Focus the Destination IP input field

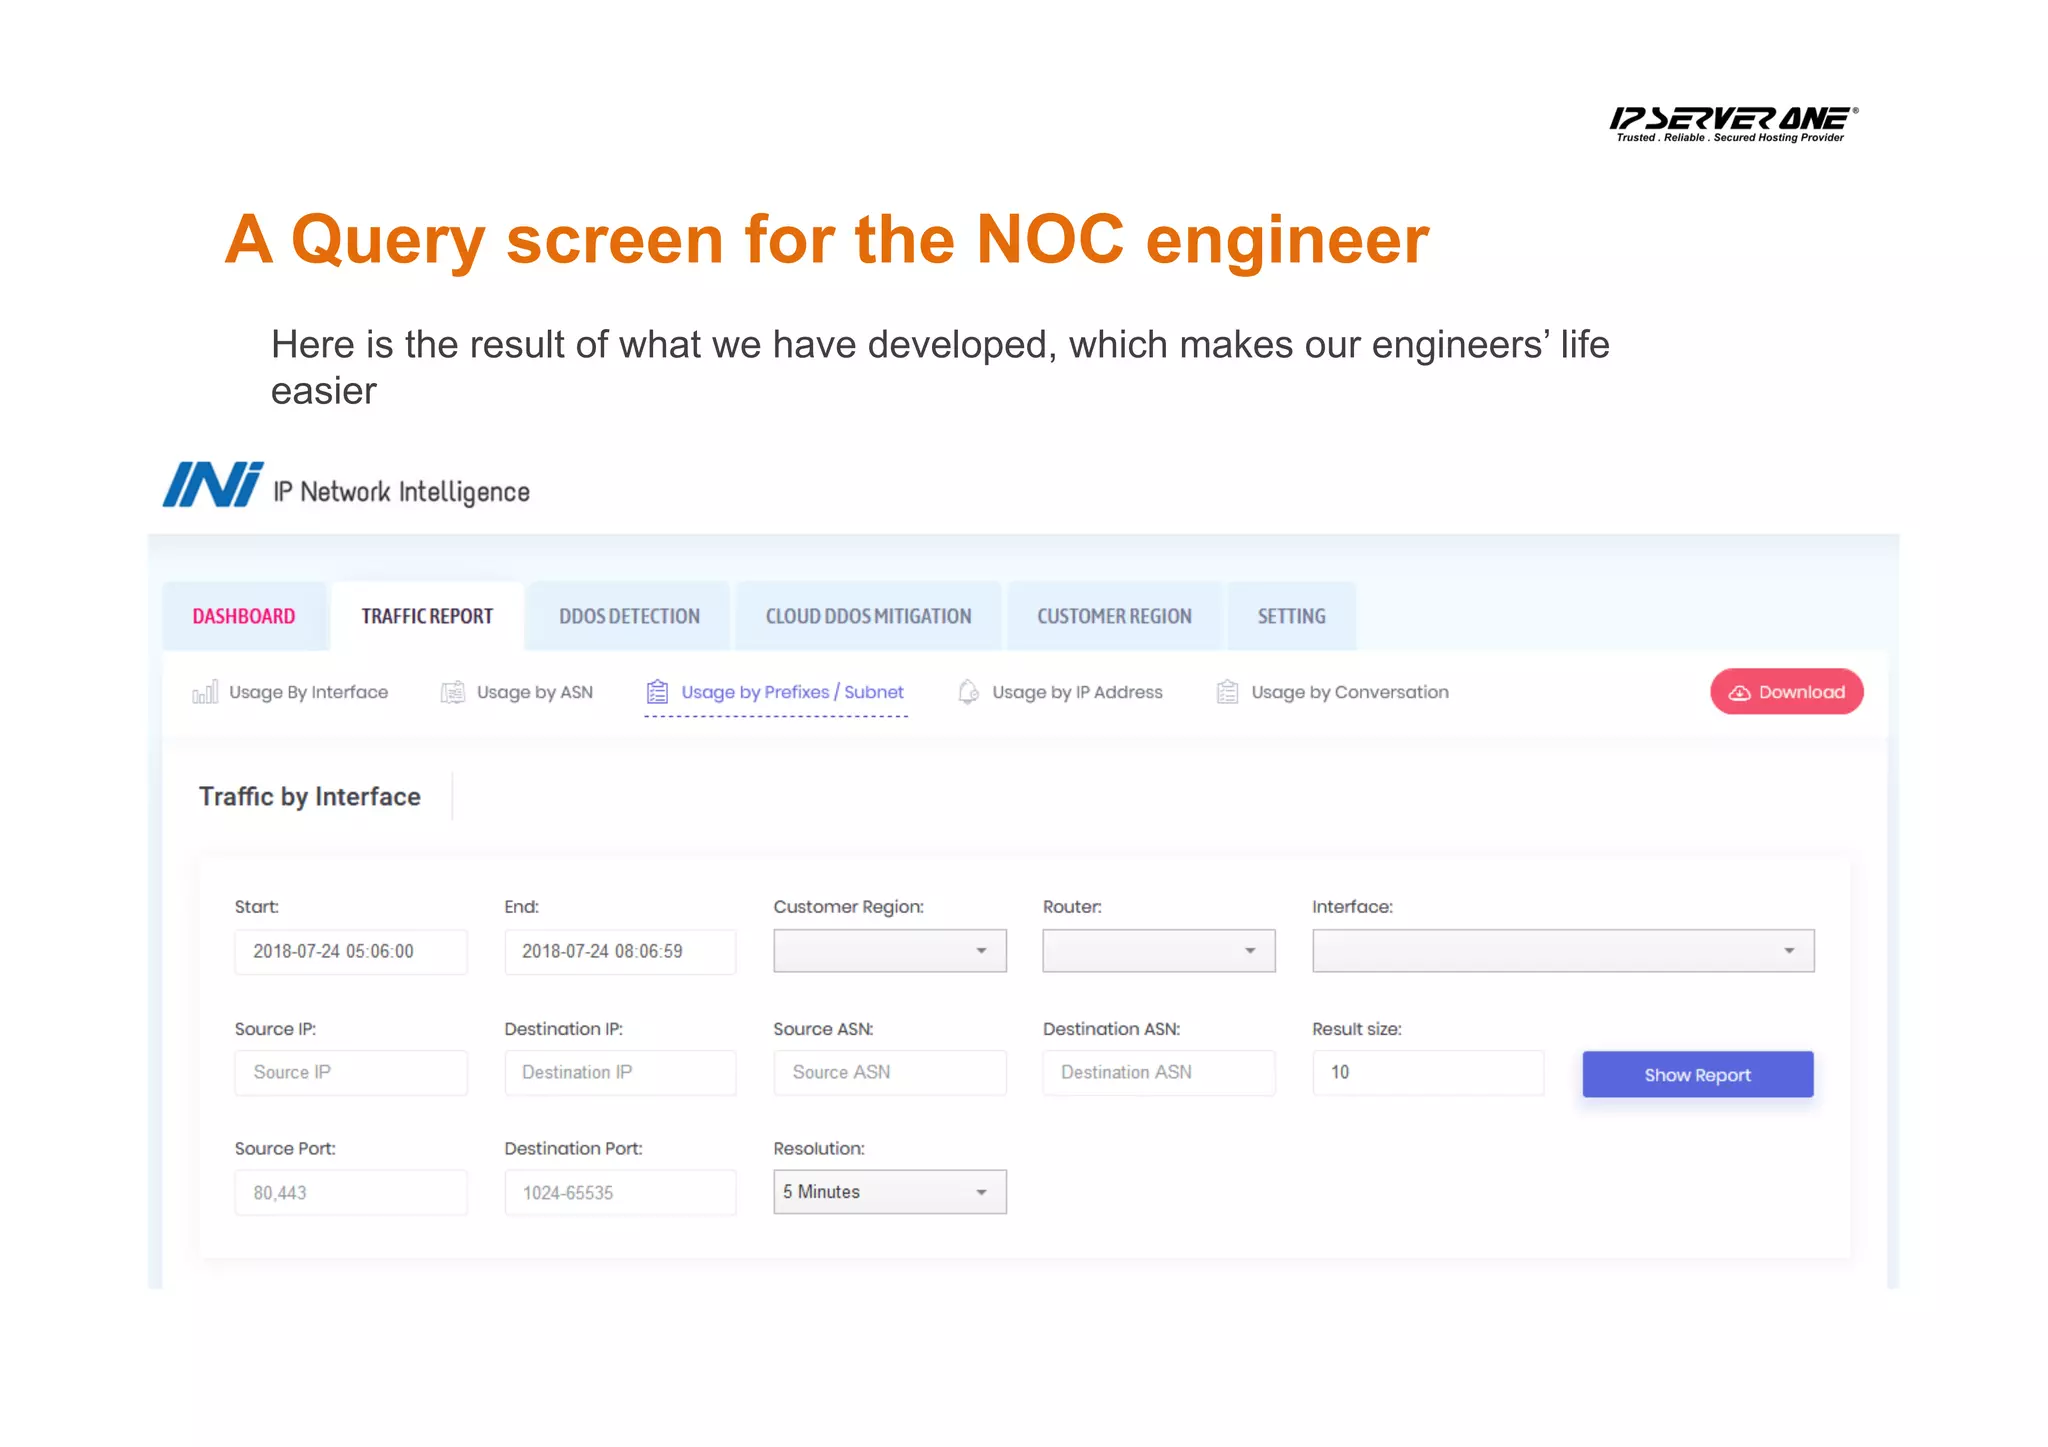tap(620, 1072)
